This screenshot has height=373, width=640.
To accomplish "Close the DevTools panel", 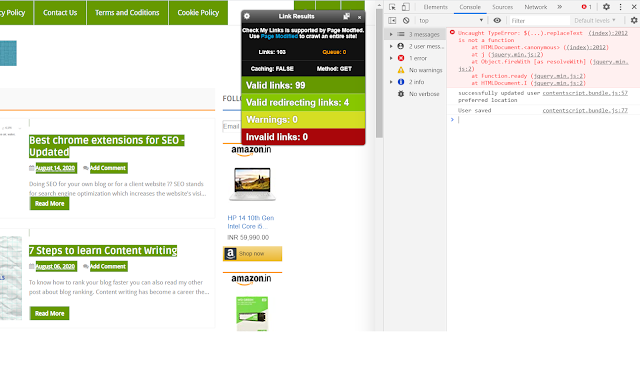I will pyautogui.click(x=634, y=7).
